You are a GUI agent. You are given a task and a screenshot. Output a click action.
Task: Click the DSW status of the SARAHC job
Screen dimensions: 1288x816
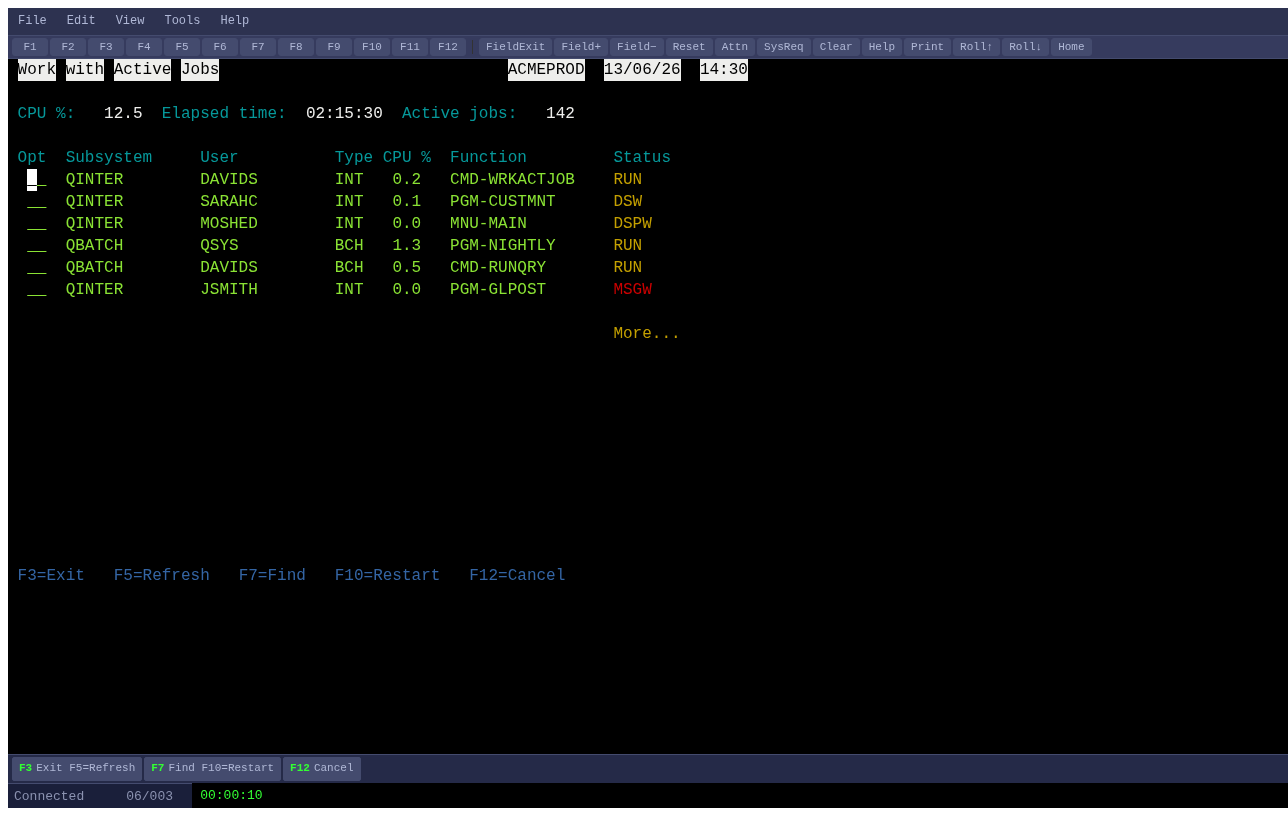pyautogui.click(x=628, y=202)
